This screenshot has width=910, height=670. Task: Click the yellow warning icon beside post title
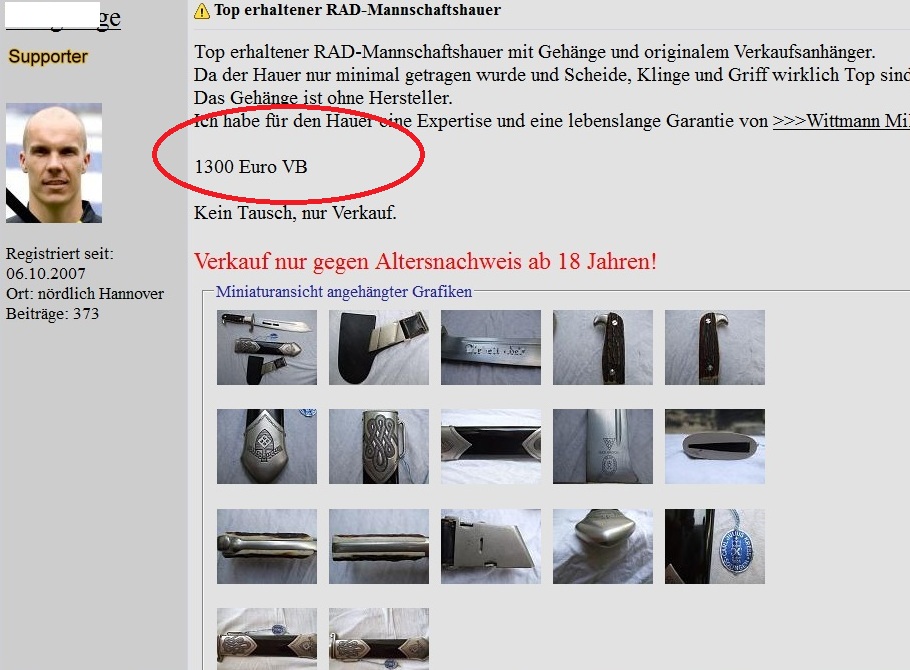coord(201,11)
